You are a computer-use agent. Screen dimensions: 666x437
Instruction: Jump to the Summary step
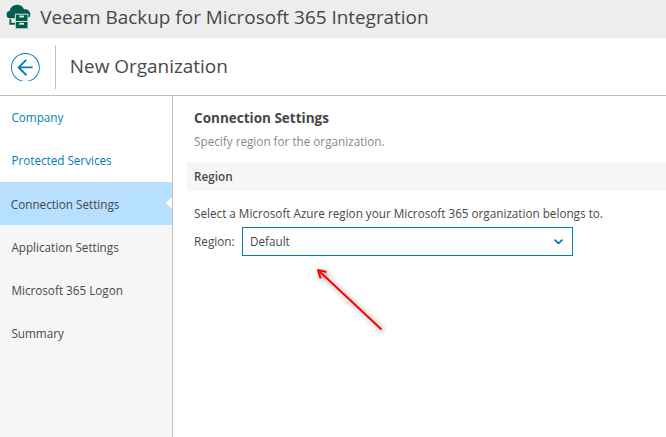(37, 333)
